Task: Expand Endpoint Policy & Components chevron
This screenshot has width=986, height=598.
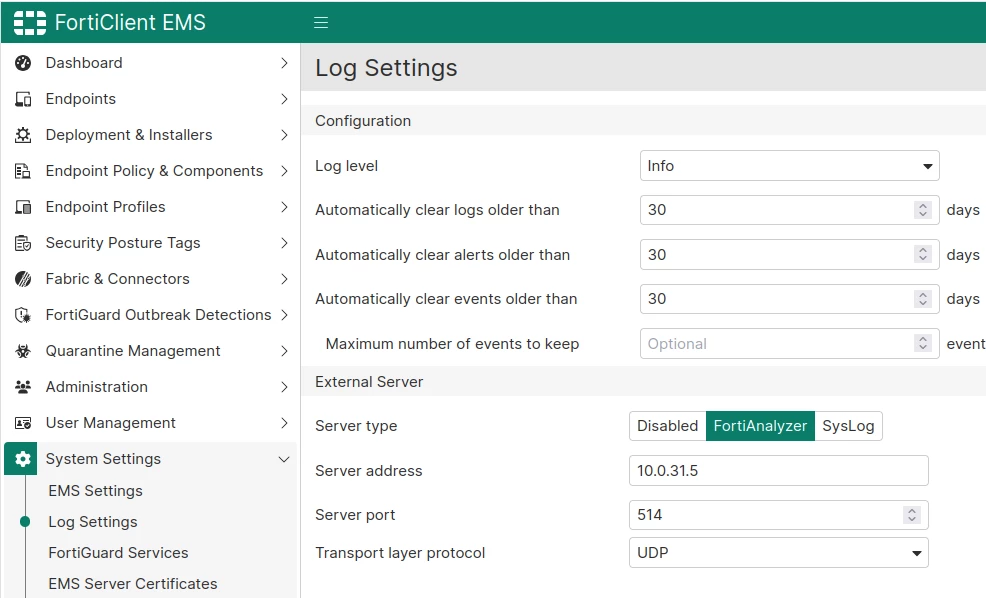Action: pyautogui.click(x=284, y=171)
